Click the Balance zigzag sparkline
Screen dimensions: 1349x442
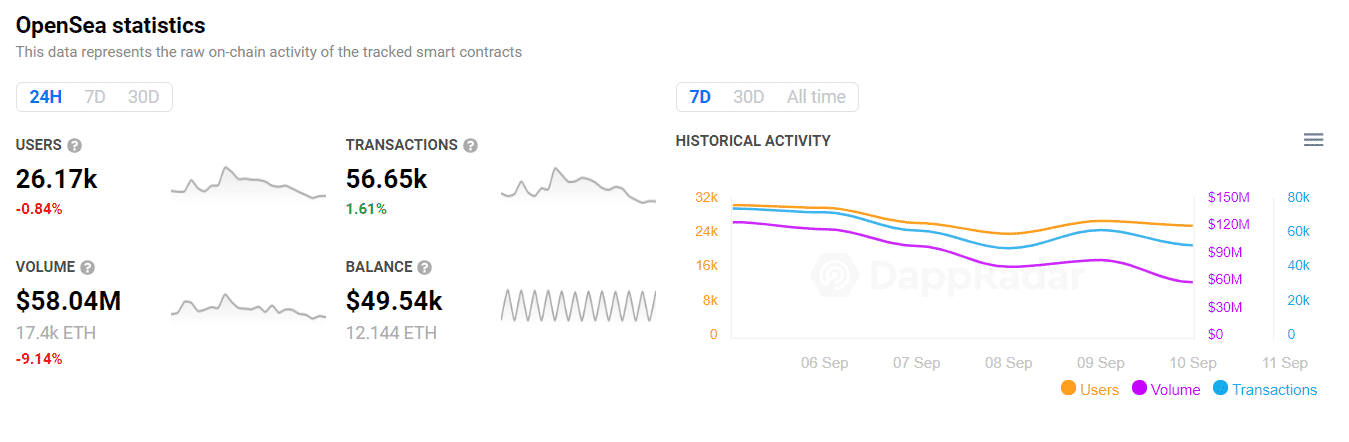click(578, 305)
